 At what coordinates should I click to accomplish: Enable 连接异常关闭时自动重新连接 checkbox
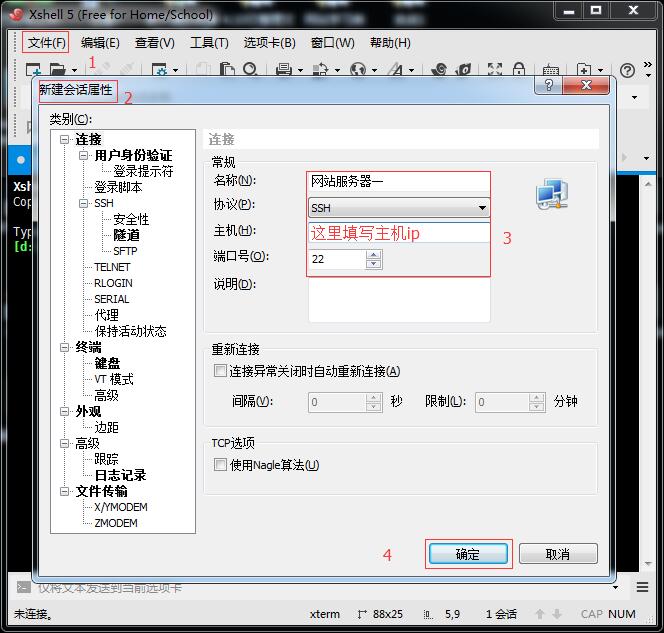[x=220, y=371]
